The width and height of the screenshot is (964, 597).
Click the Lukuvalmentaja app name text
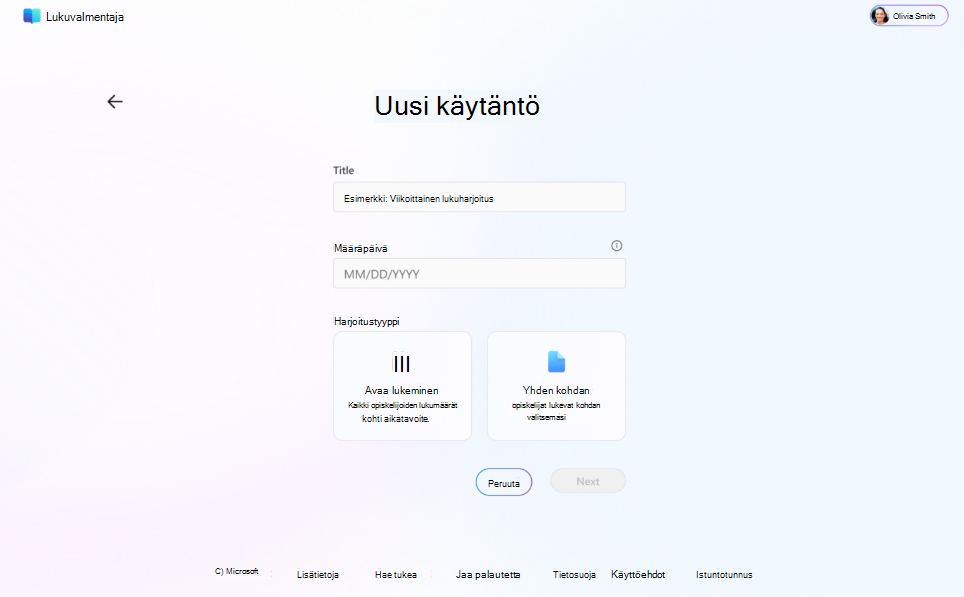[x=85, y=17]
